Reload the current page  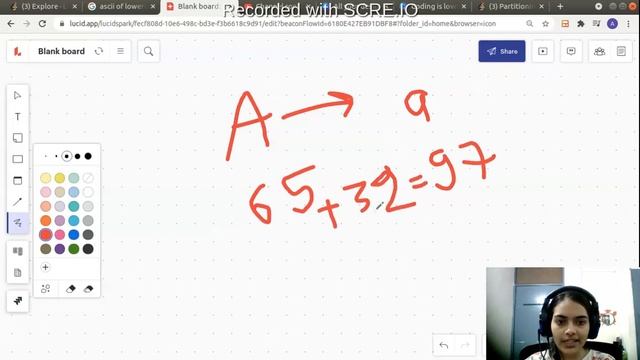tap(42, 24)
